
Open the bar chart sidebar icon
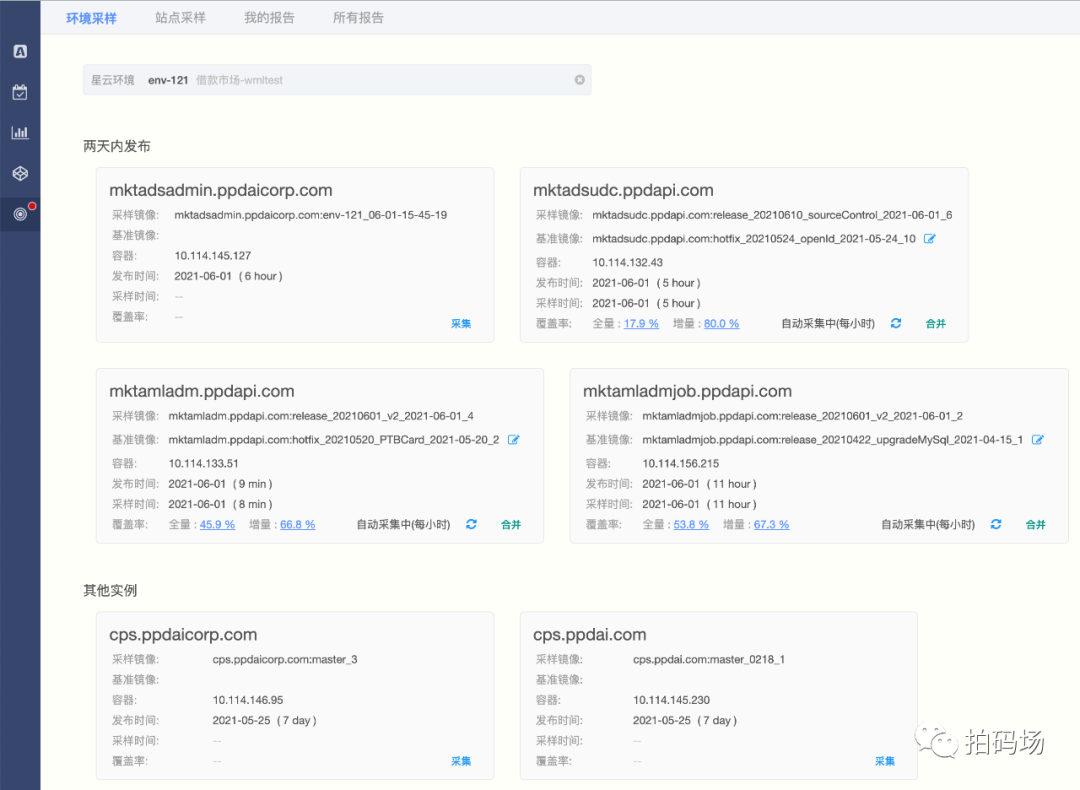point(20,132)
